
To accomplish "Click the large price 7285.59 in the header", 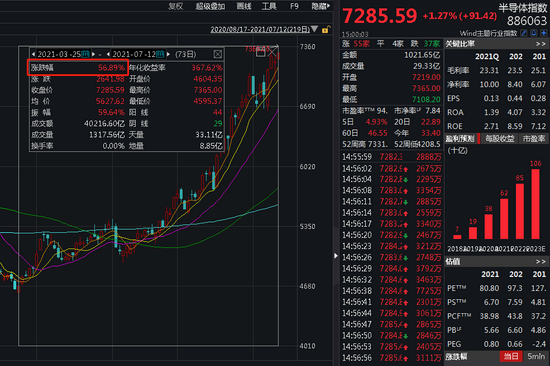I will pos(380,16).
